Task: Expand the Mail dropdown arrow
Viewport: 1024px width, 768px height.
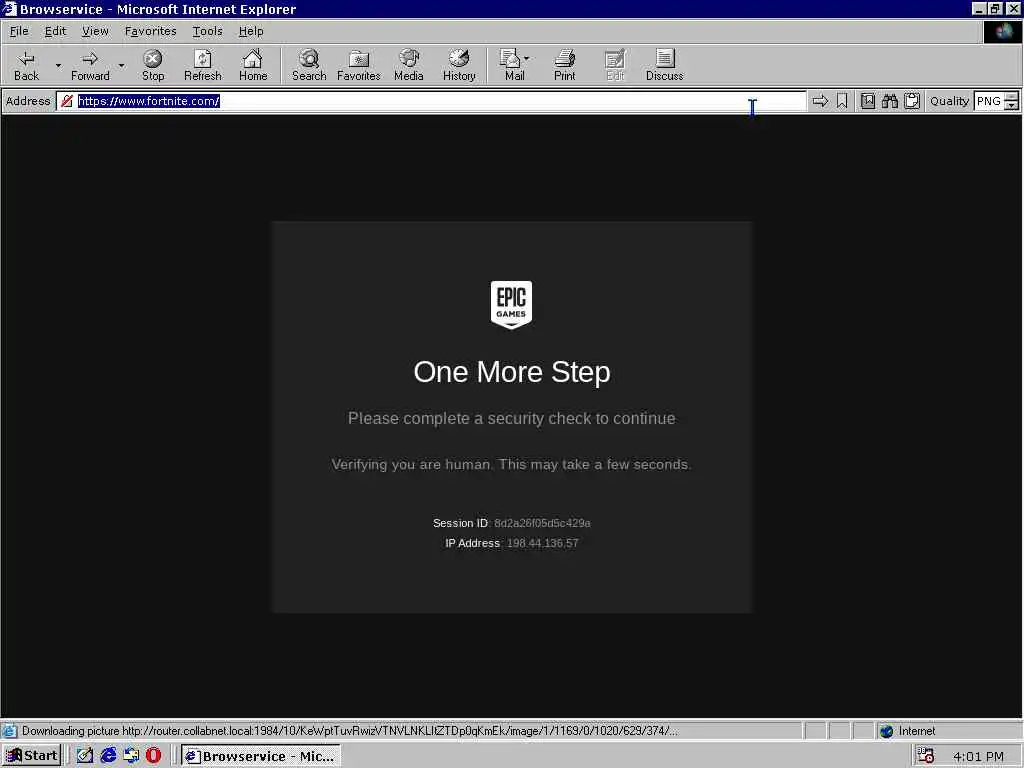Action: coord(526,58)
